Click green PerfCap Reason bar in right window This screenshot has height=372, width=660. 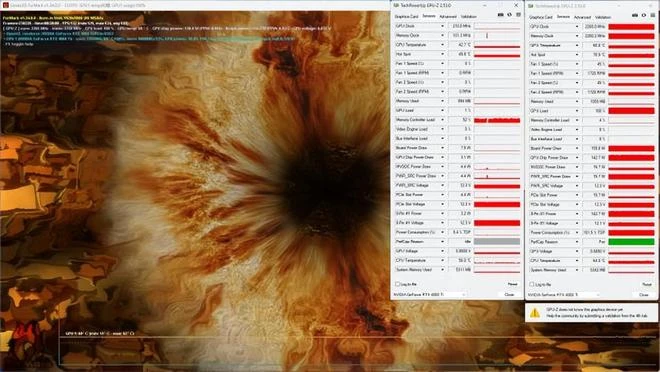pos(631,242)
